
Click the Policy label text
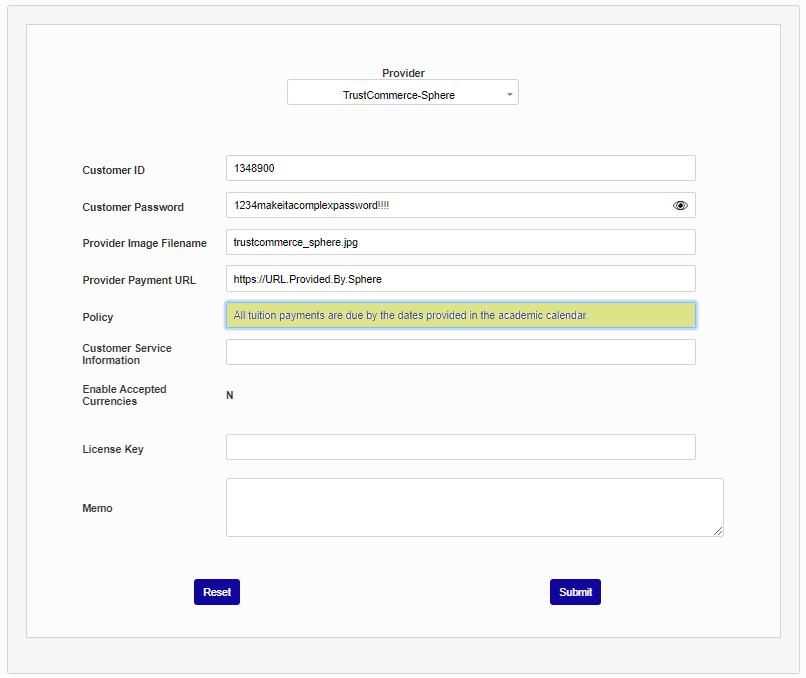click(98, 317)
